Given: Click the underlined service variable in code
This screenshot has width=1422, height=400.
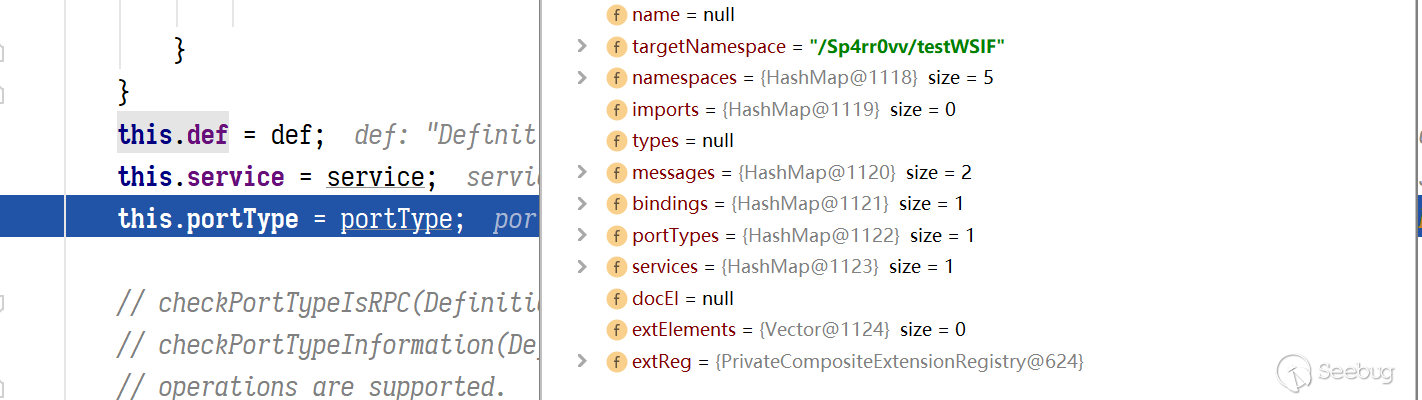Looking at the screenshot, I should point(375,178).
